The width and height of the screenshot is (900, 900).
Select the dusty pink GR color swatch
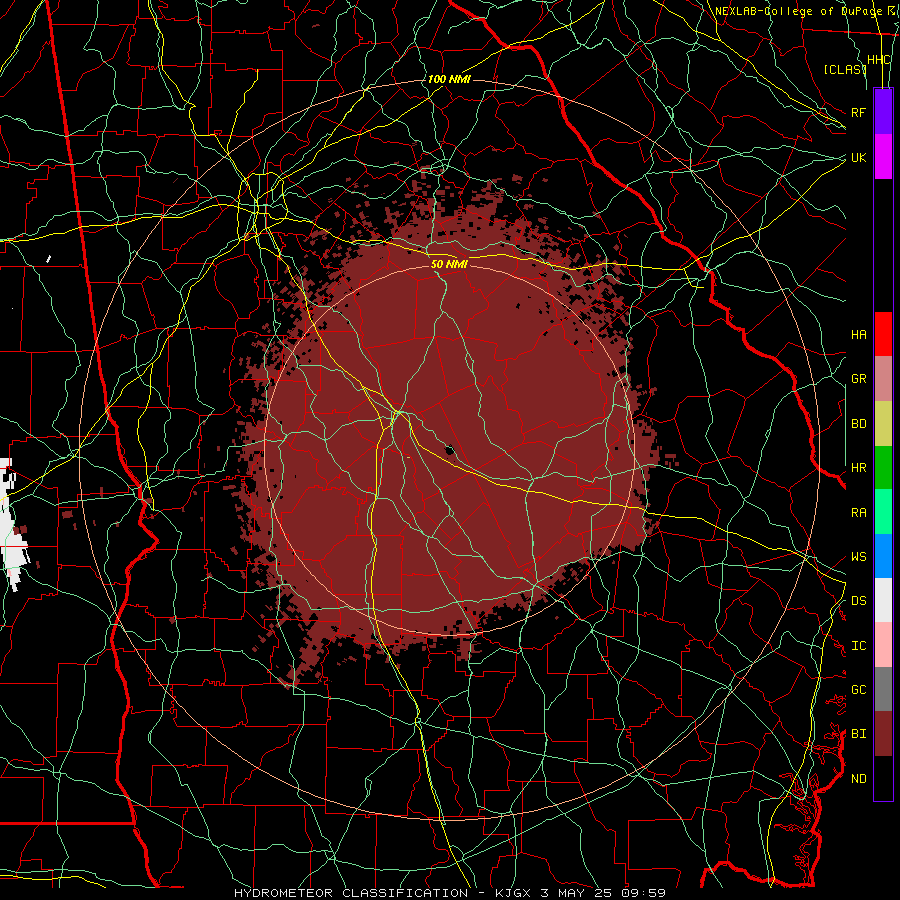883,379
